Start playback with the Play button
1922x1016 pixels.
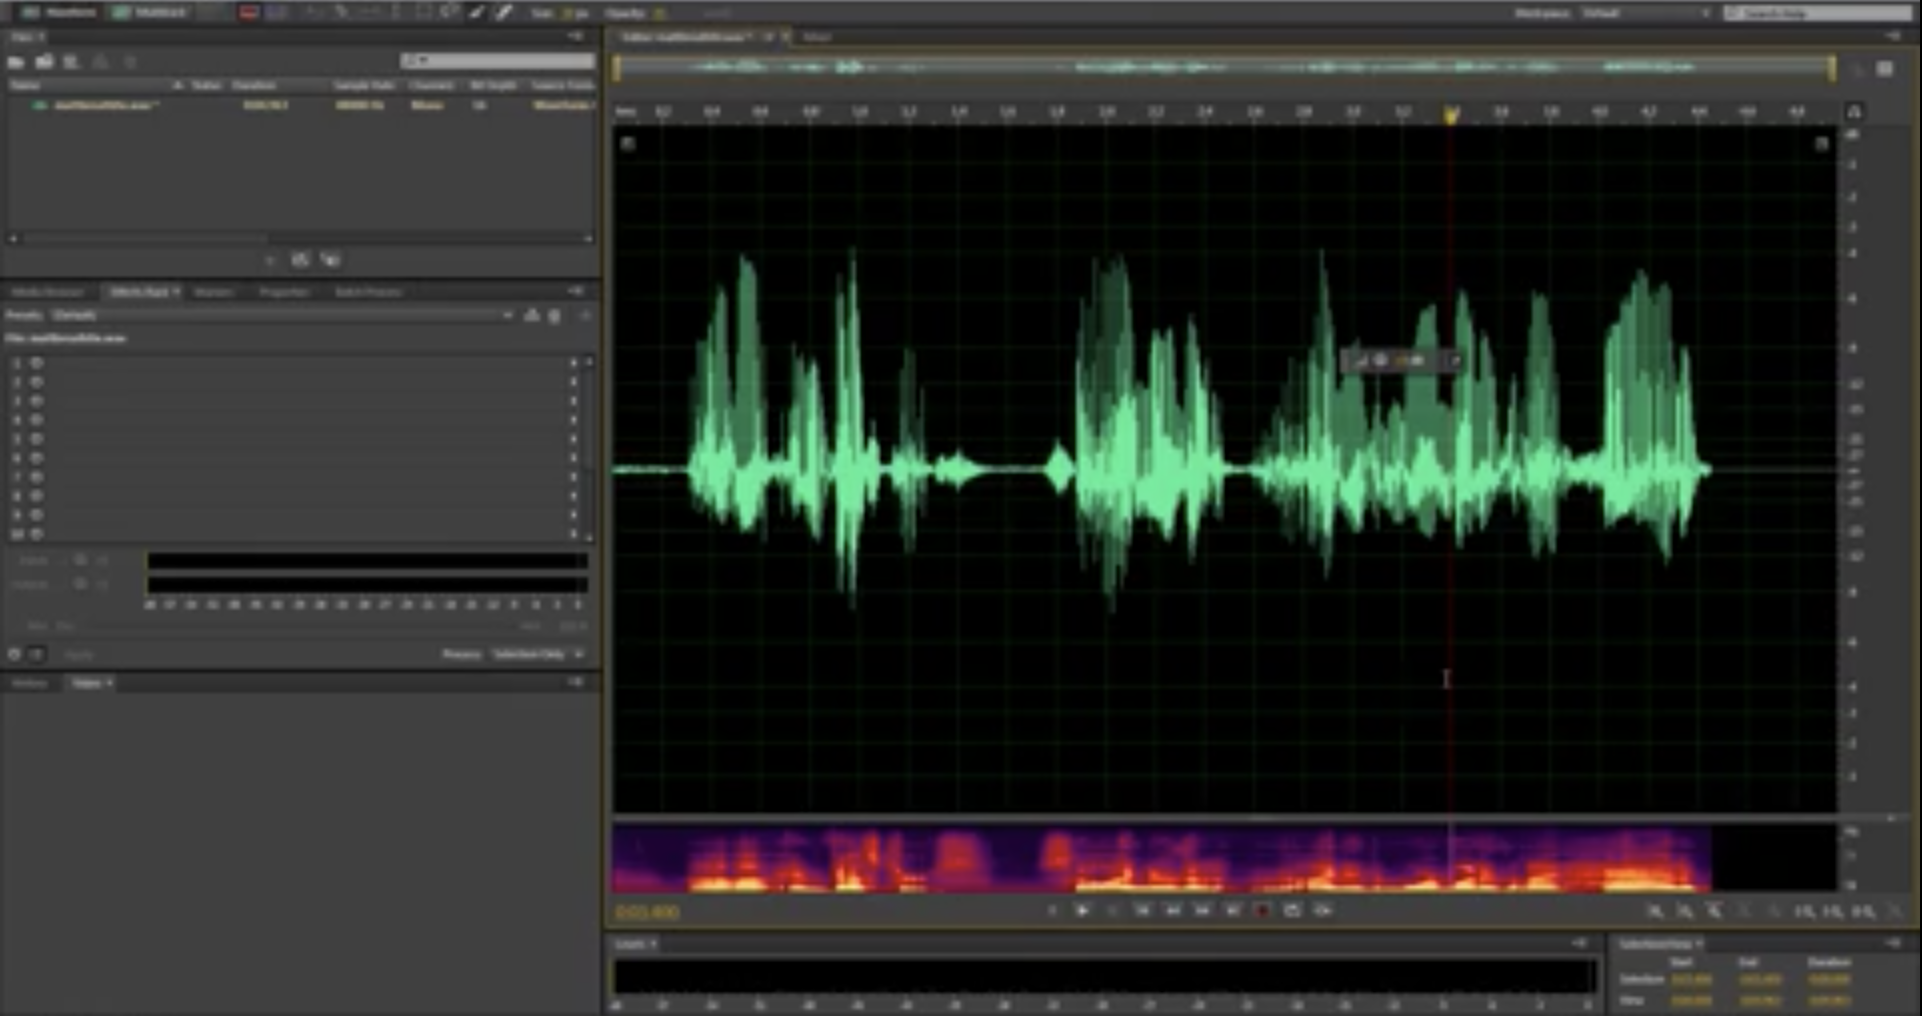(1084, 911)
